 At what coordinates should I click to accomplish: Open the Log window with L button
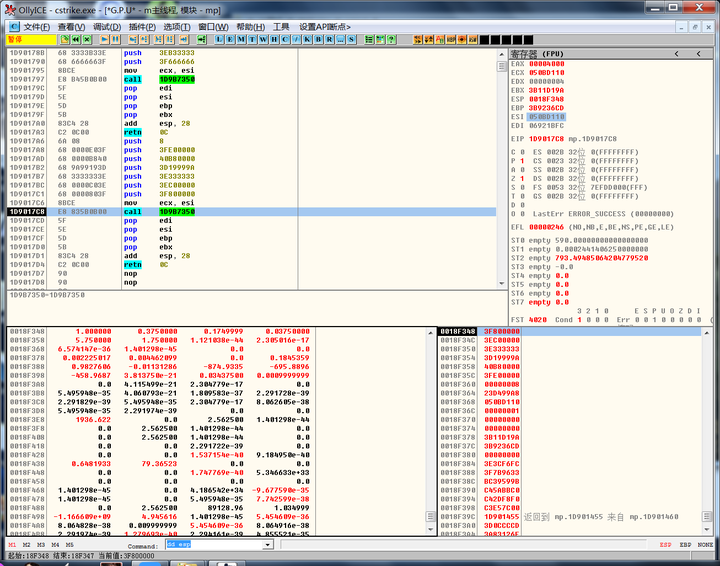point(220,39)
